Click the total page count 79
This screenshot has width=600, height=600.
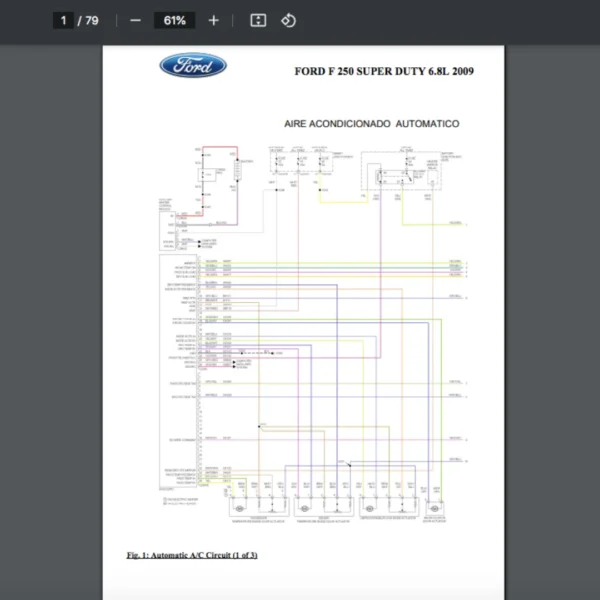point(92,20)
